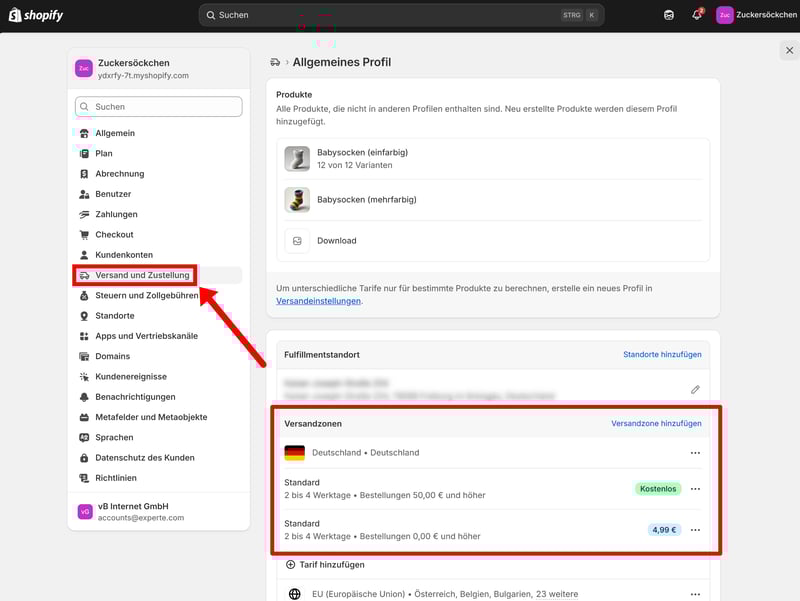Open options menu for Deutschland shipping zone
Screen dimensions: 800x601
coord(695,453)
